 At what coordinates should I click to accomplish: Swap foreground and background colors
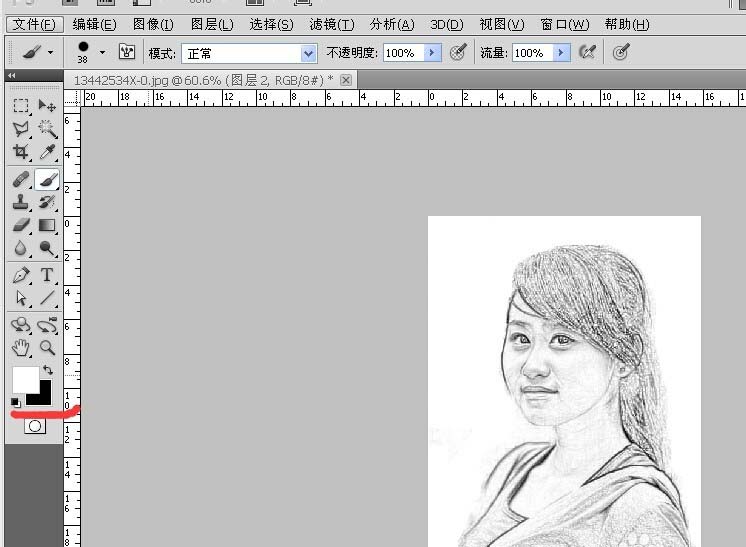(x=48, y=370)
